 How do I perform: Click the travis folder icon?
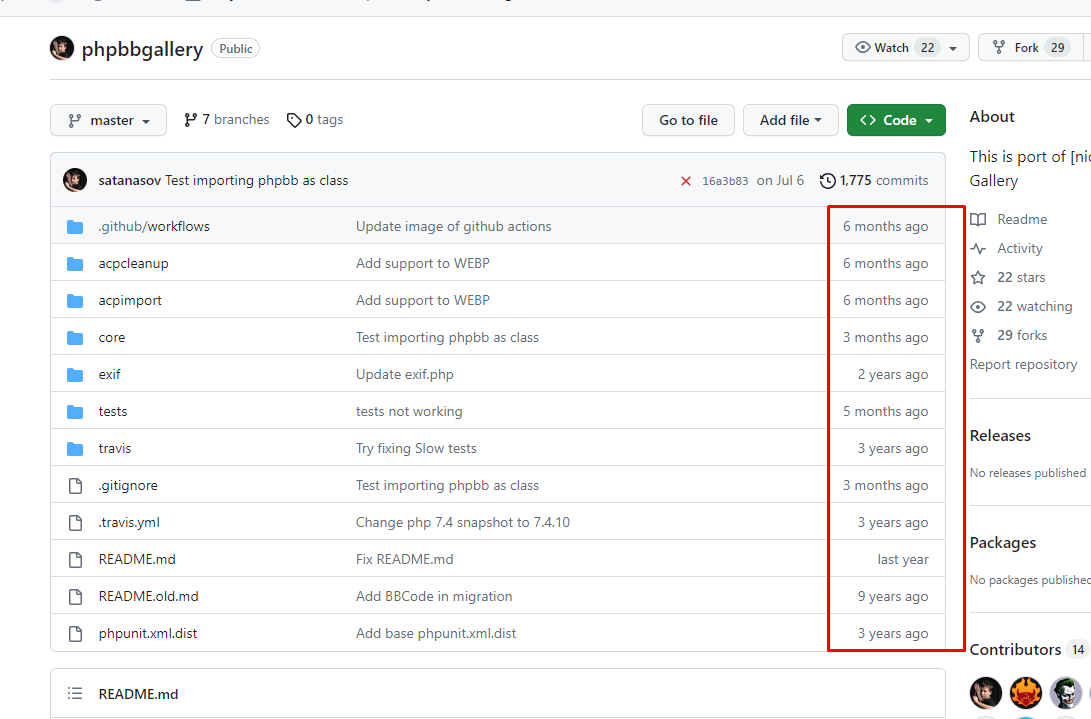tap(75, 448)
